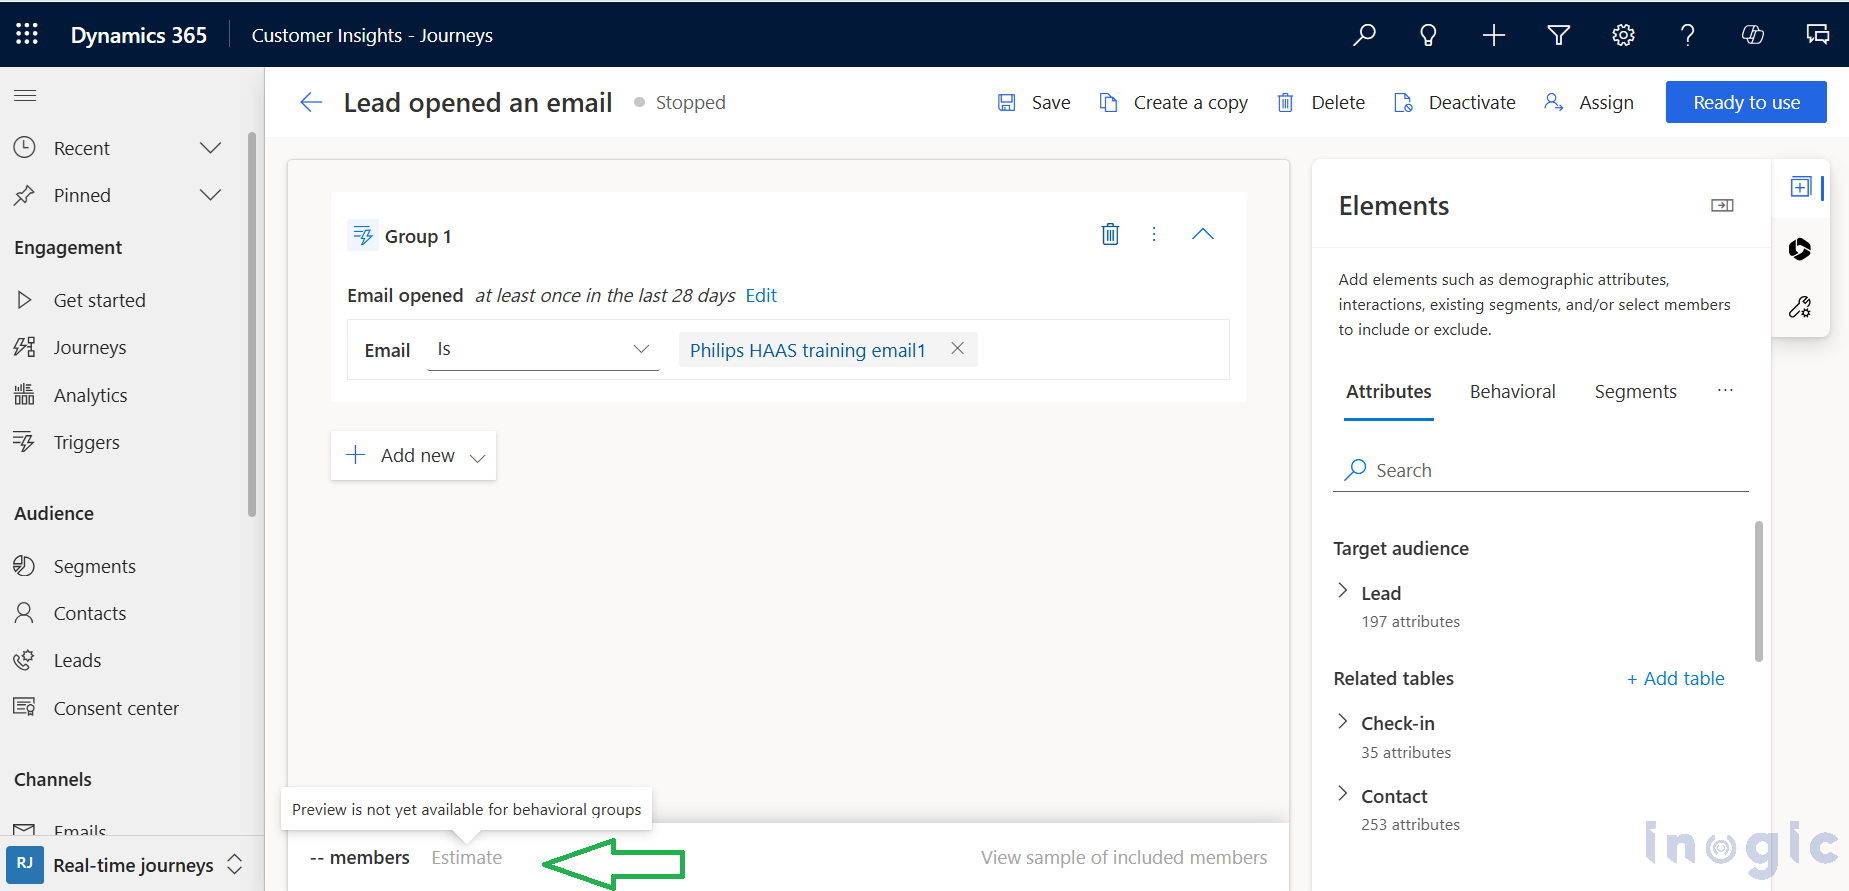This screenshot has width=1849, height=891.
Task: Collapse the Elements pane icon
Action: (x=1722, y=205)
